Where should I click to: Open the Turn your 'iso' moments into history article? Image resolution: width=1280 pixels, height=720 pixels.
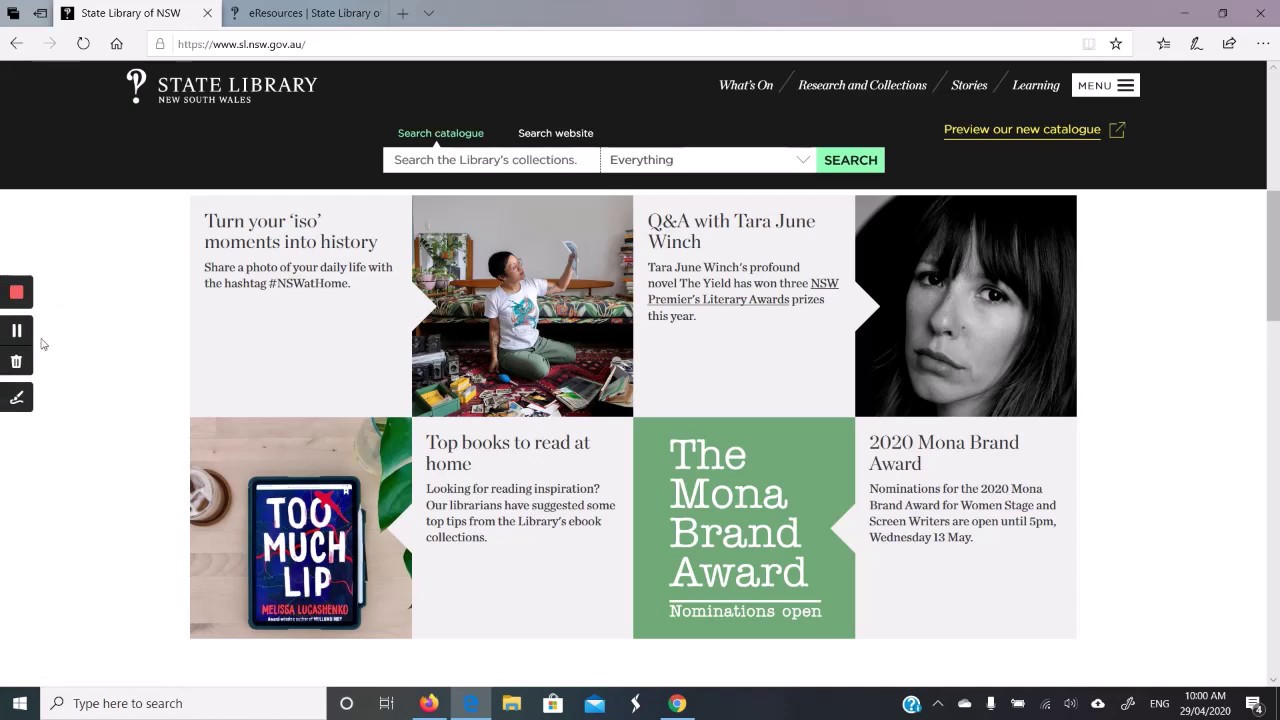coord(290,231)
